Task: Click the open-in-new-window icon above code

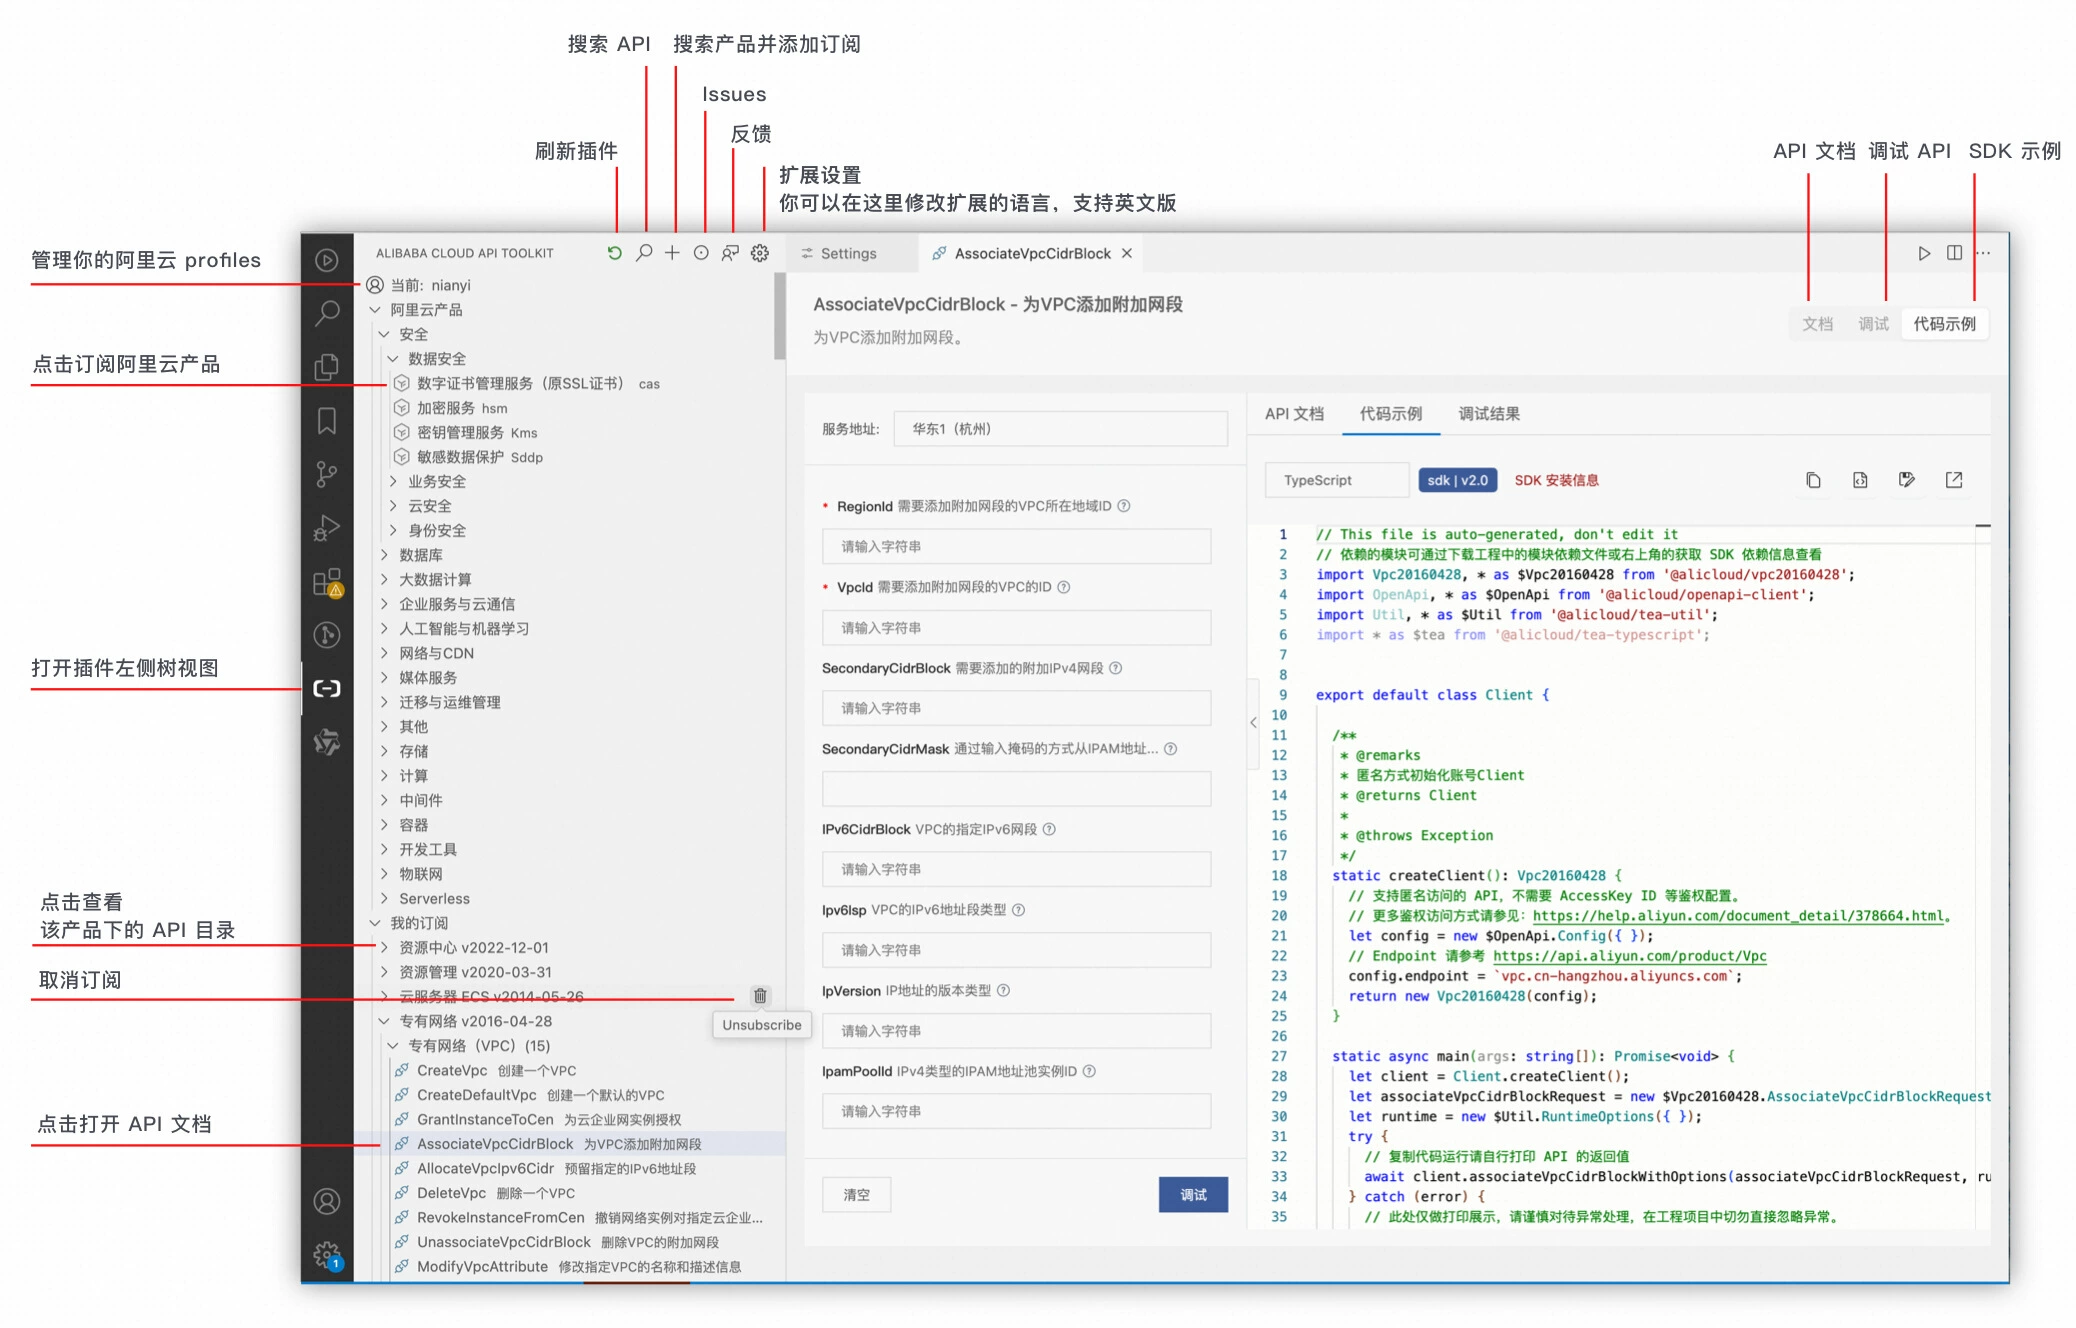Action: click(x=1954, y=480)
